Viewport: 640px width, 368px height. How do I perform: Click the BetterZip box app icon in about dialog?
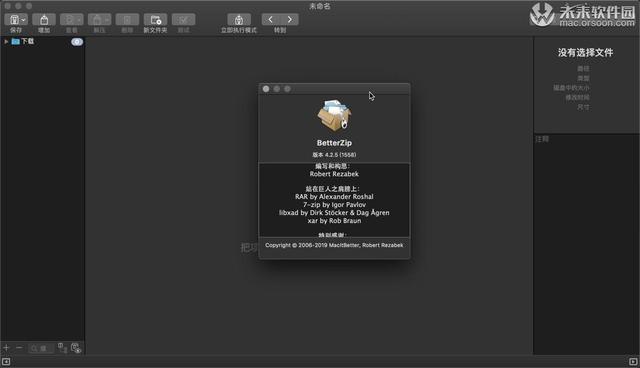334,115
